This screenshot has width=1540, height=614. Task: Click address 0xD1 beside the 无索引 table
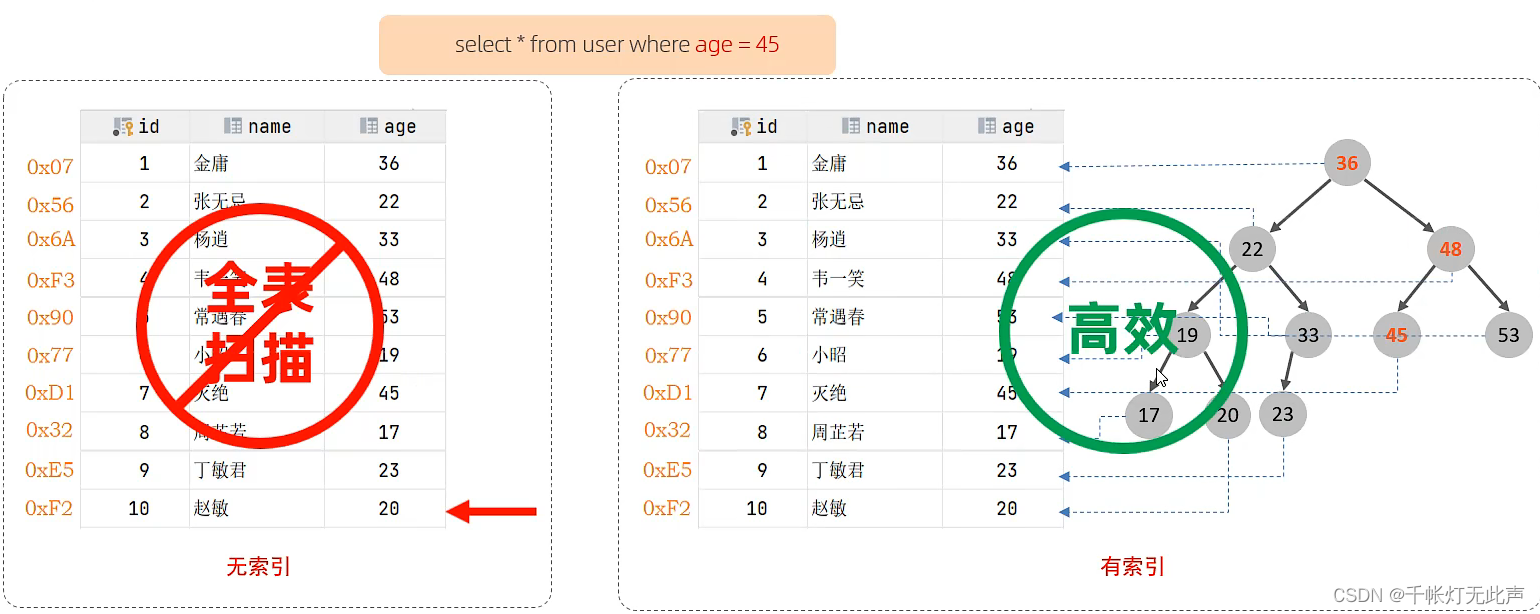click(50, 393)
